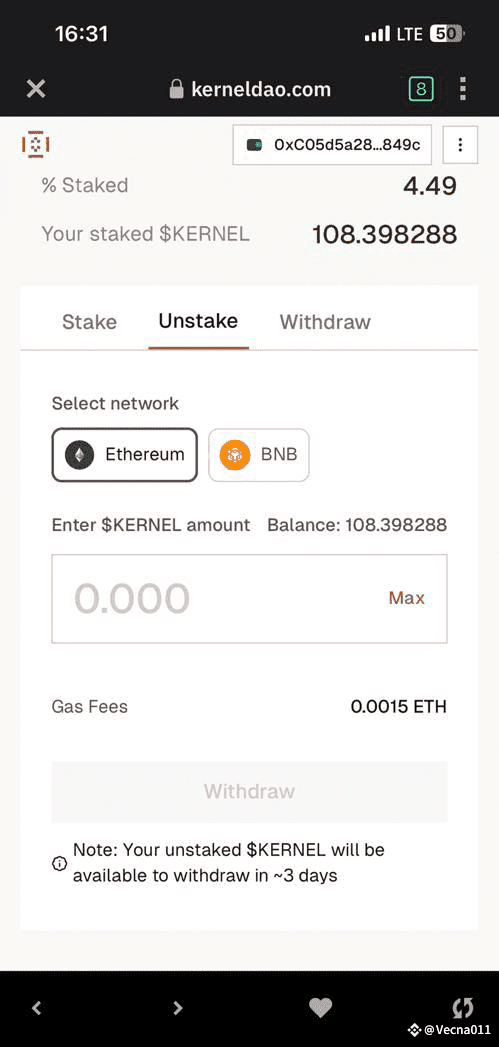Reload the page with refresh icon
This screenshot has height=1047, width=499.
point(463,1008)
